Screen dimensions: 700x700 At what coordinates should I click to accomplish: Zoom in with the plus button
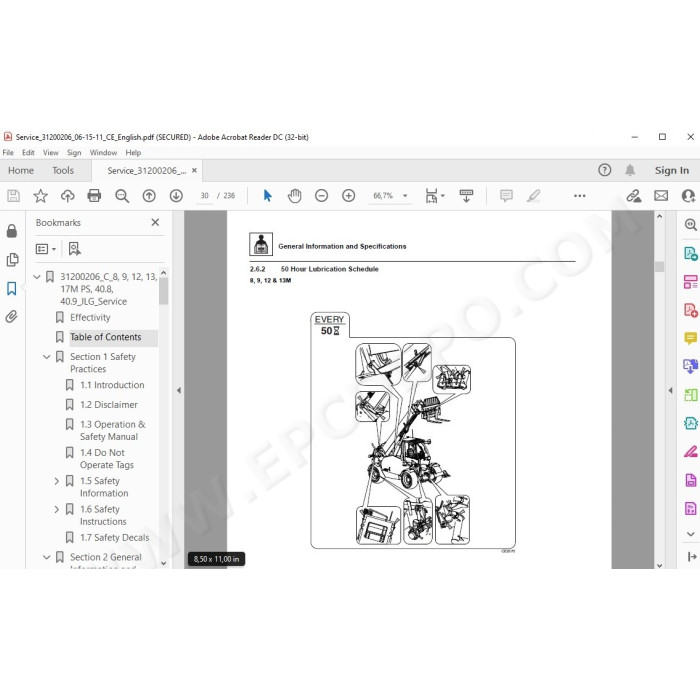click(x=349, y=196)
